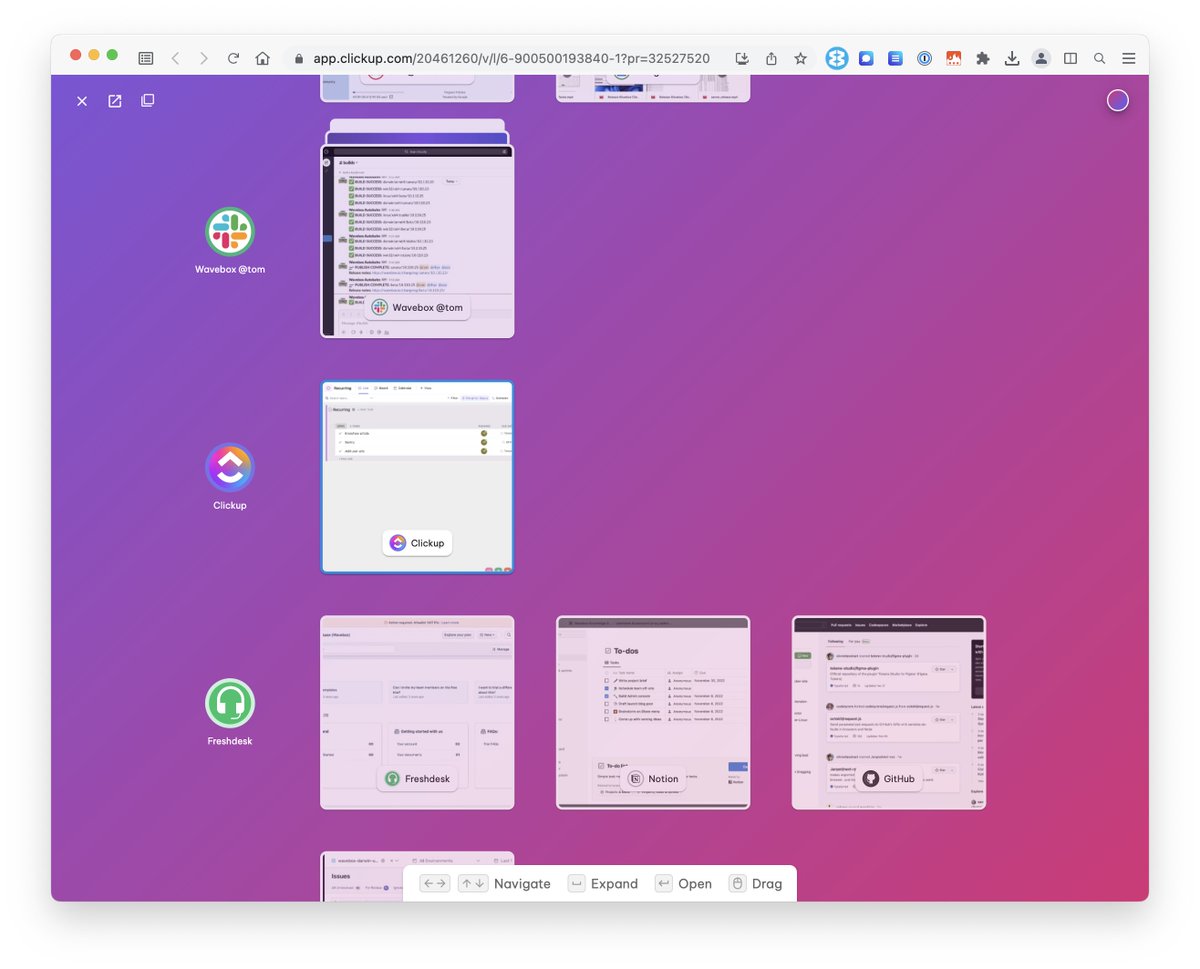Open the red-orange extension icon

click(x=953, y=59)
